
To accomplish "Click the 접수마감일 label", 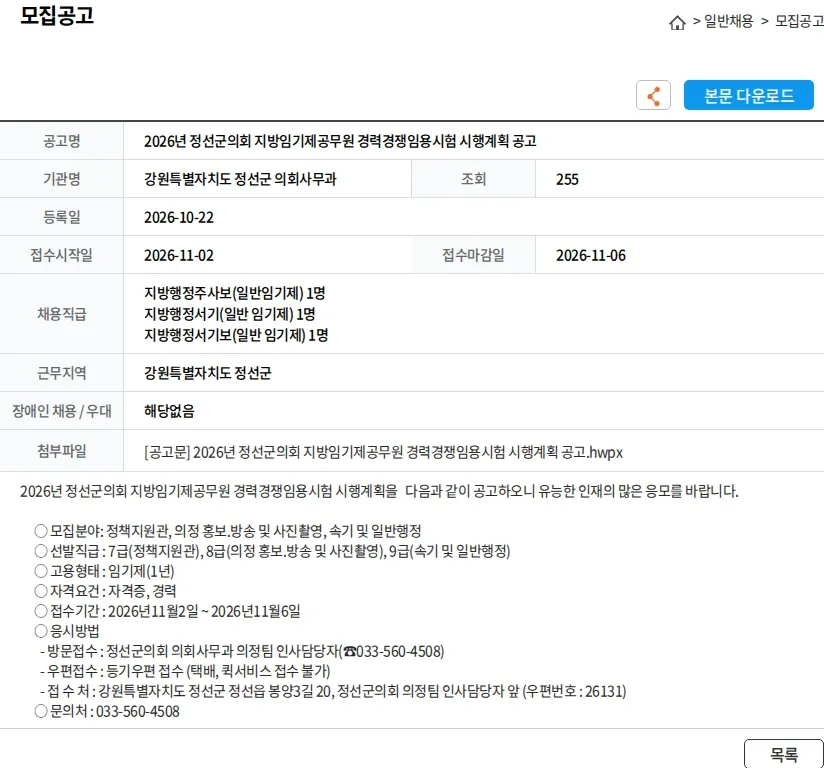I will tap(473, 255).
